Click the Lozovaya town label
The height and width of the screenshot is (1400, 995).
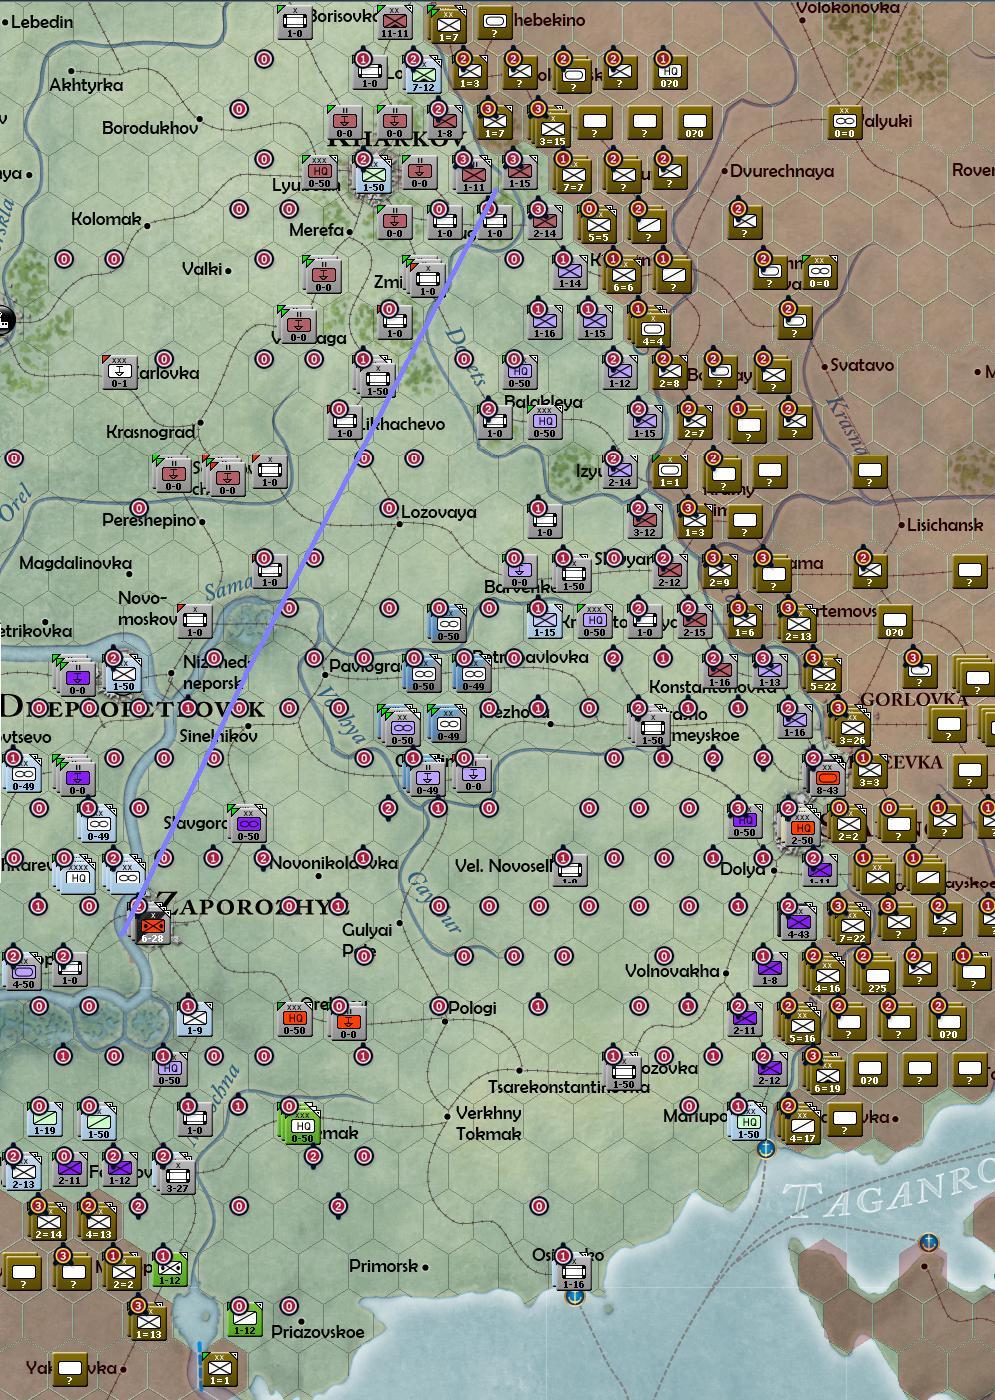(x=438, y=511)
